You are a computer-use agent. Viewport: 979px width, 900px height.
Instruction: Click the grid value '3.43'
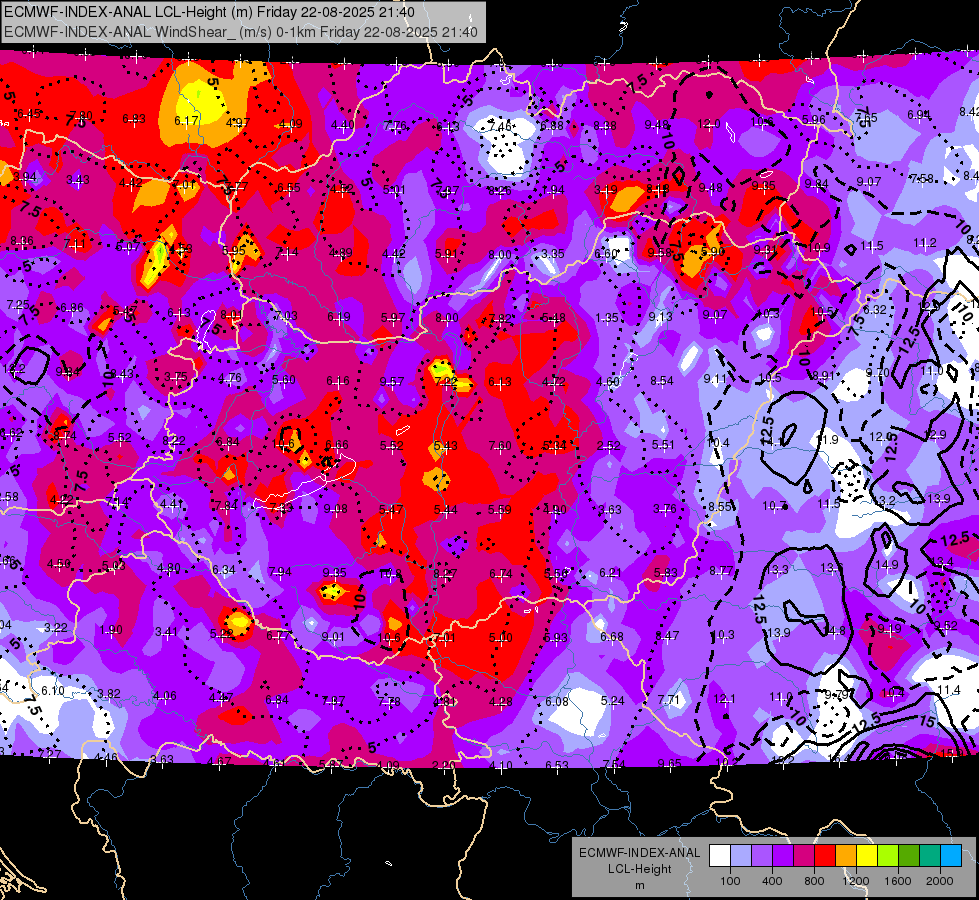[78, 180]
